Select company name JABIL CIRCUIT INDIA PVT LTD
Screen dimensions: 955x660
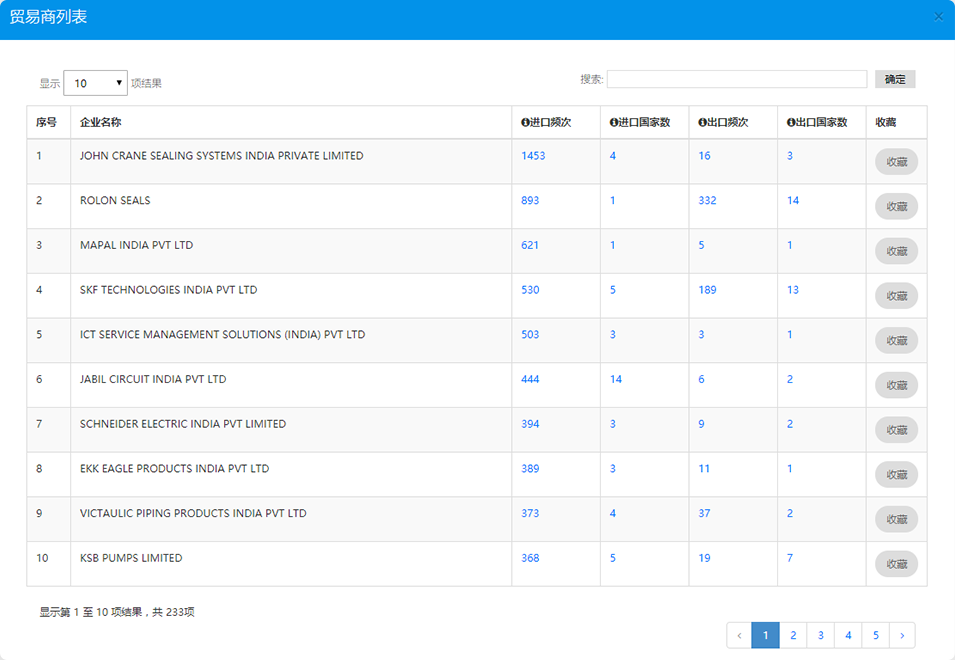coord(153,379)
